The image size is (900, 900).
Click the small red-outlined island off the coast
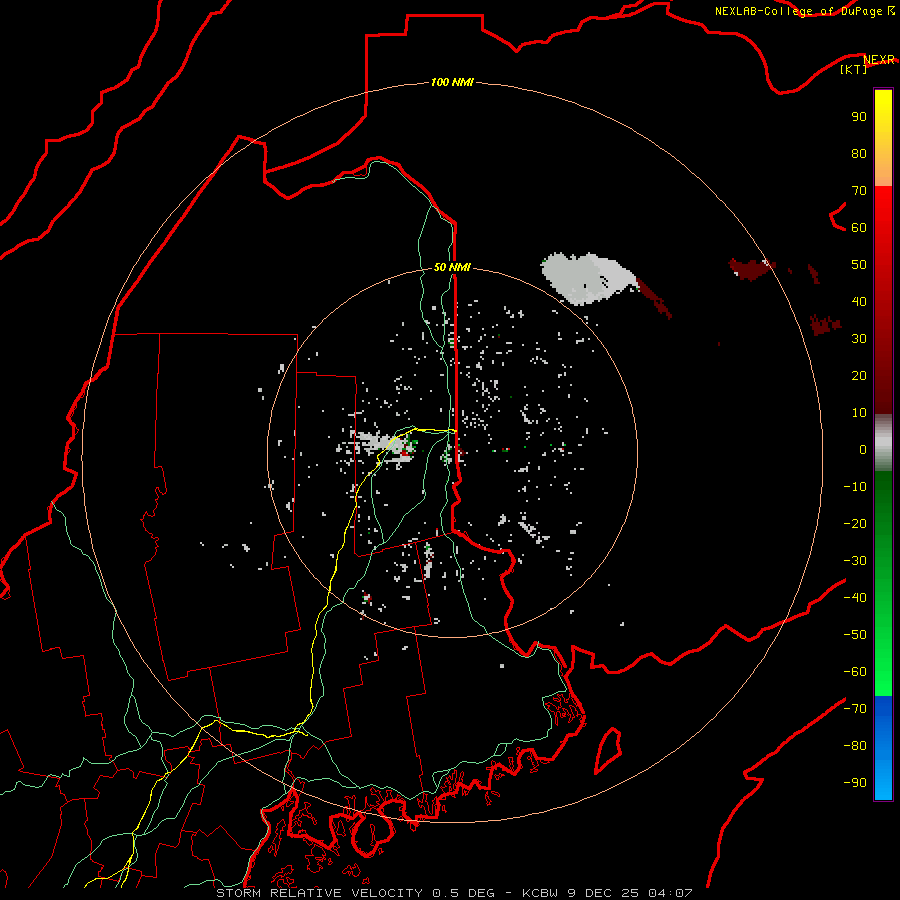[x=608, y=750]
